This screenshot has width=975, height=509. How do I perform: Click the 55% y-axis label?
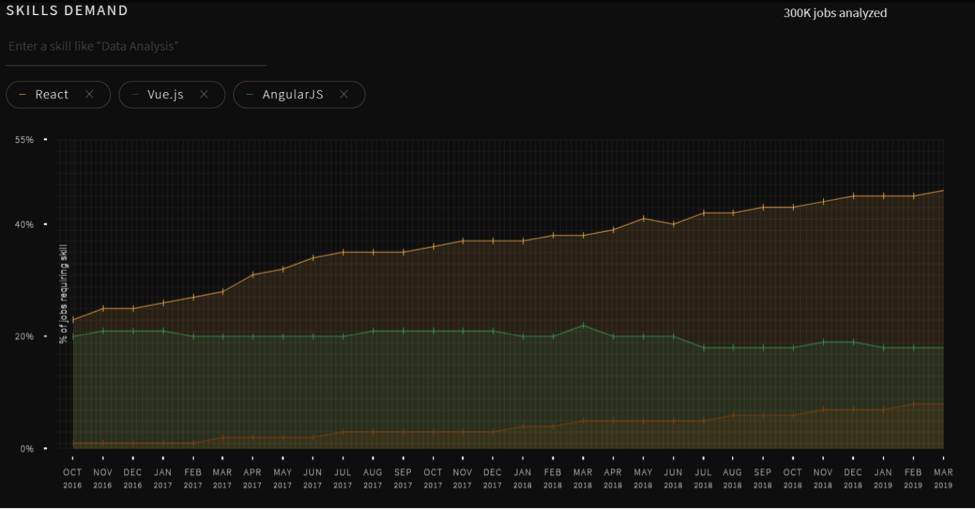24,140
